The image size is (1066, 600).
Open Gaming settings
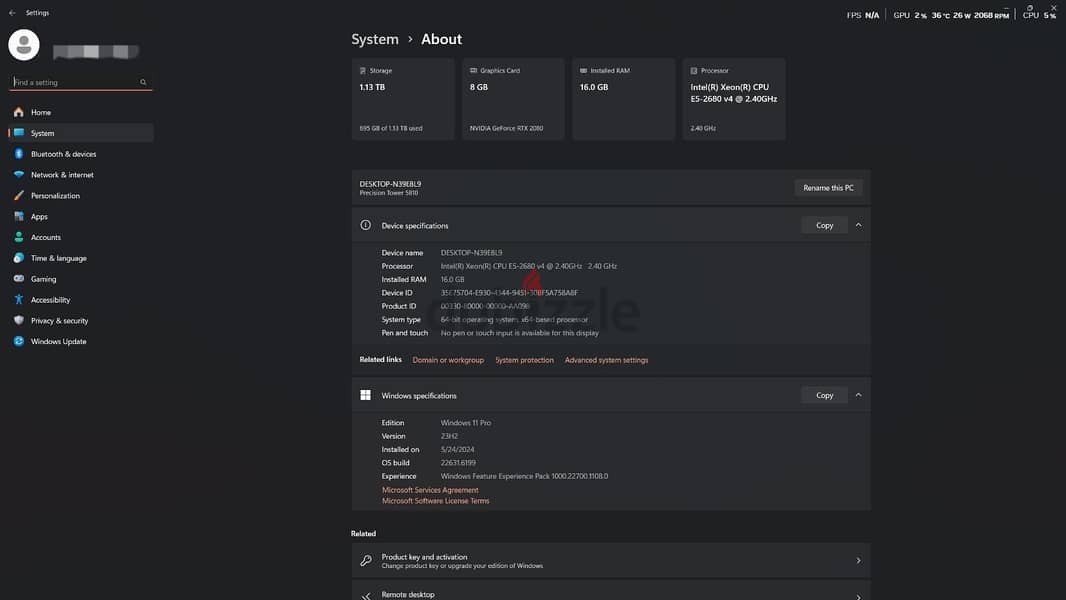tap(81, 279)
